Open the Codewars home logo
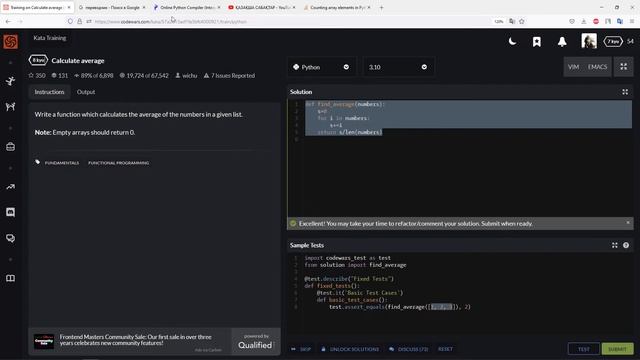The image size is (640, 360). [11, 41]
